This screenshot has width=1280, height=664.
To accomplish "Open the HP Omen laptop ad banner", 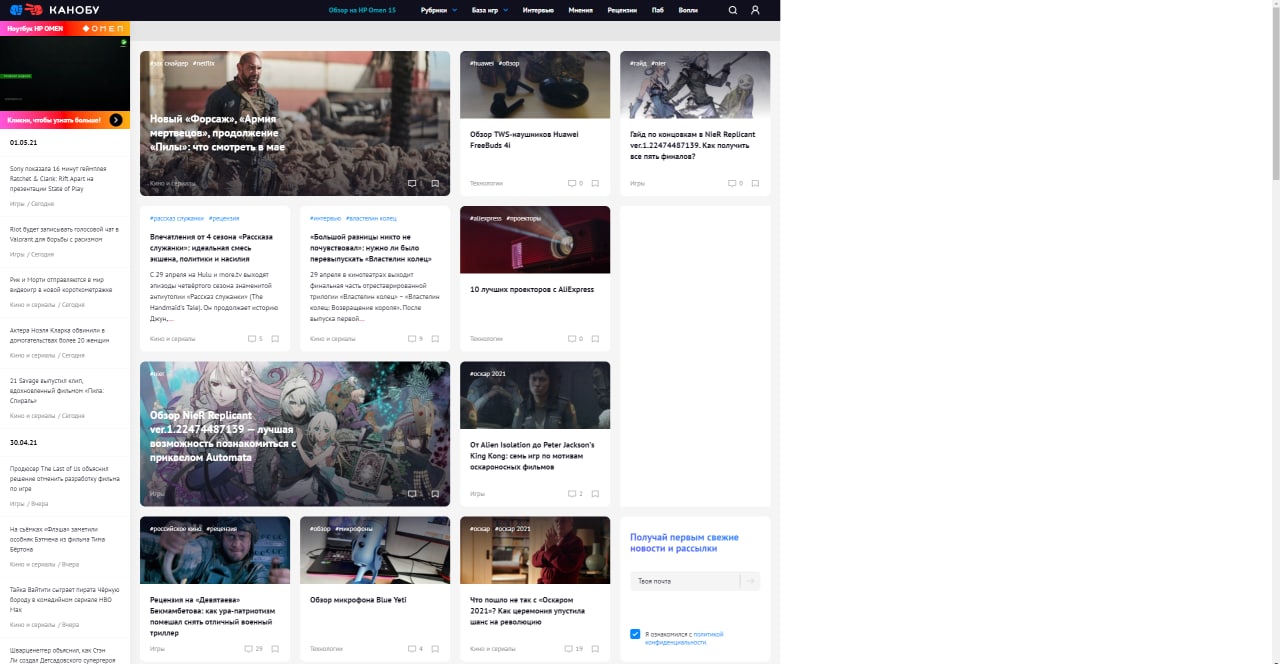I will [x=65, y=75].
